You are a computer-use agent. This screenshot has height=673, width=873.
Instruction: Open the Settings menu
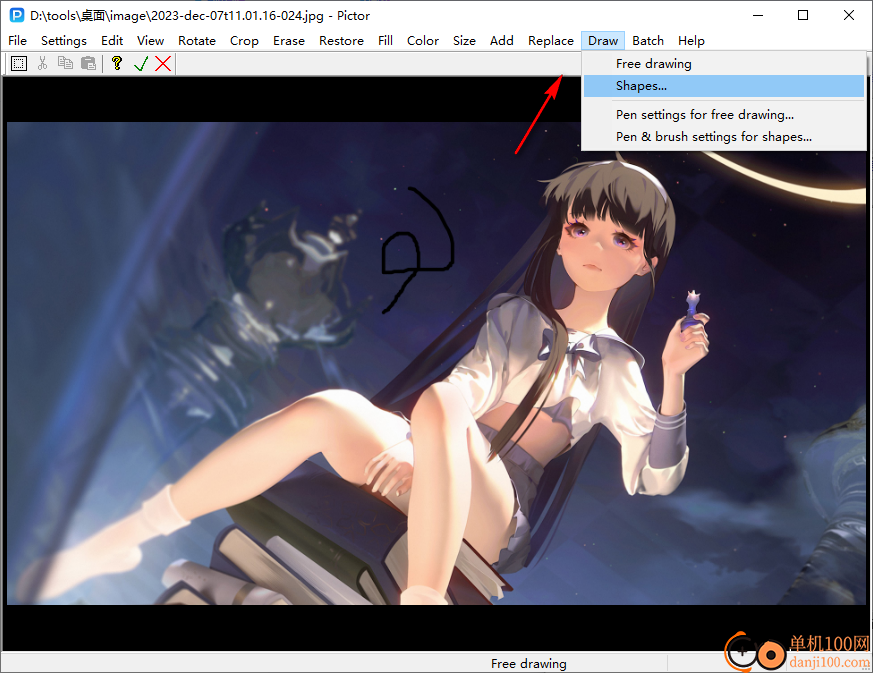point(63,41)
